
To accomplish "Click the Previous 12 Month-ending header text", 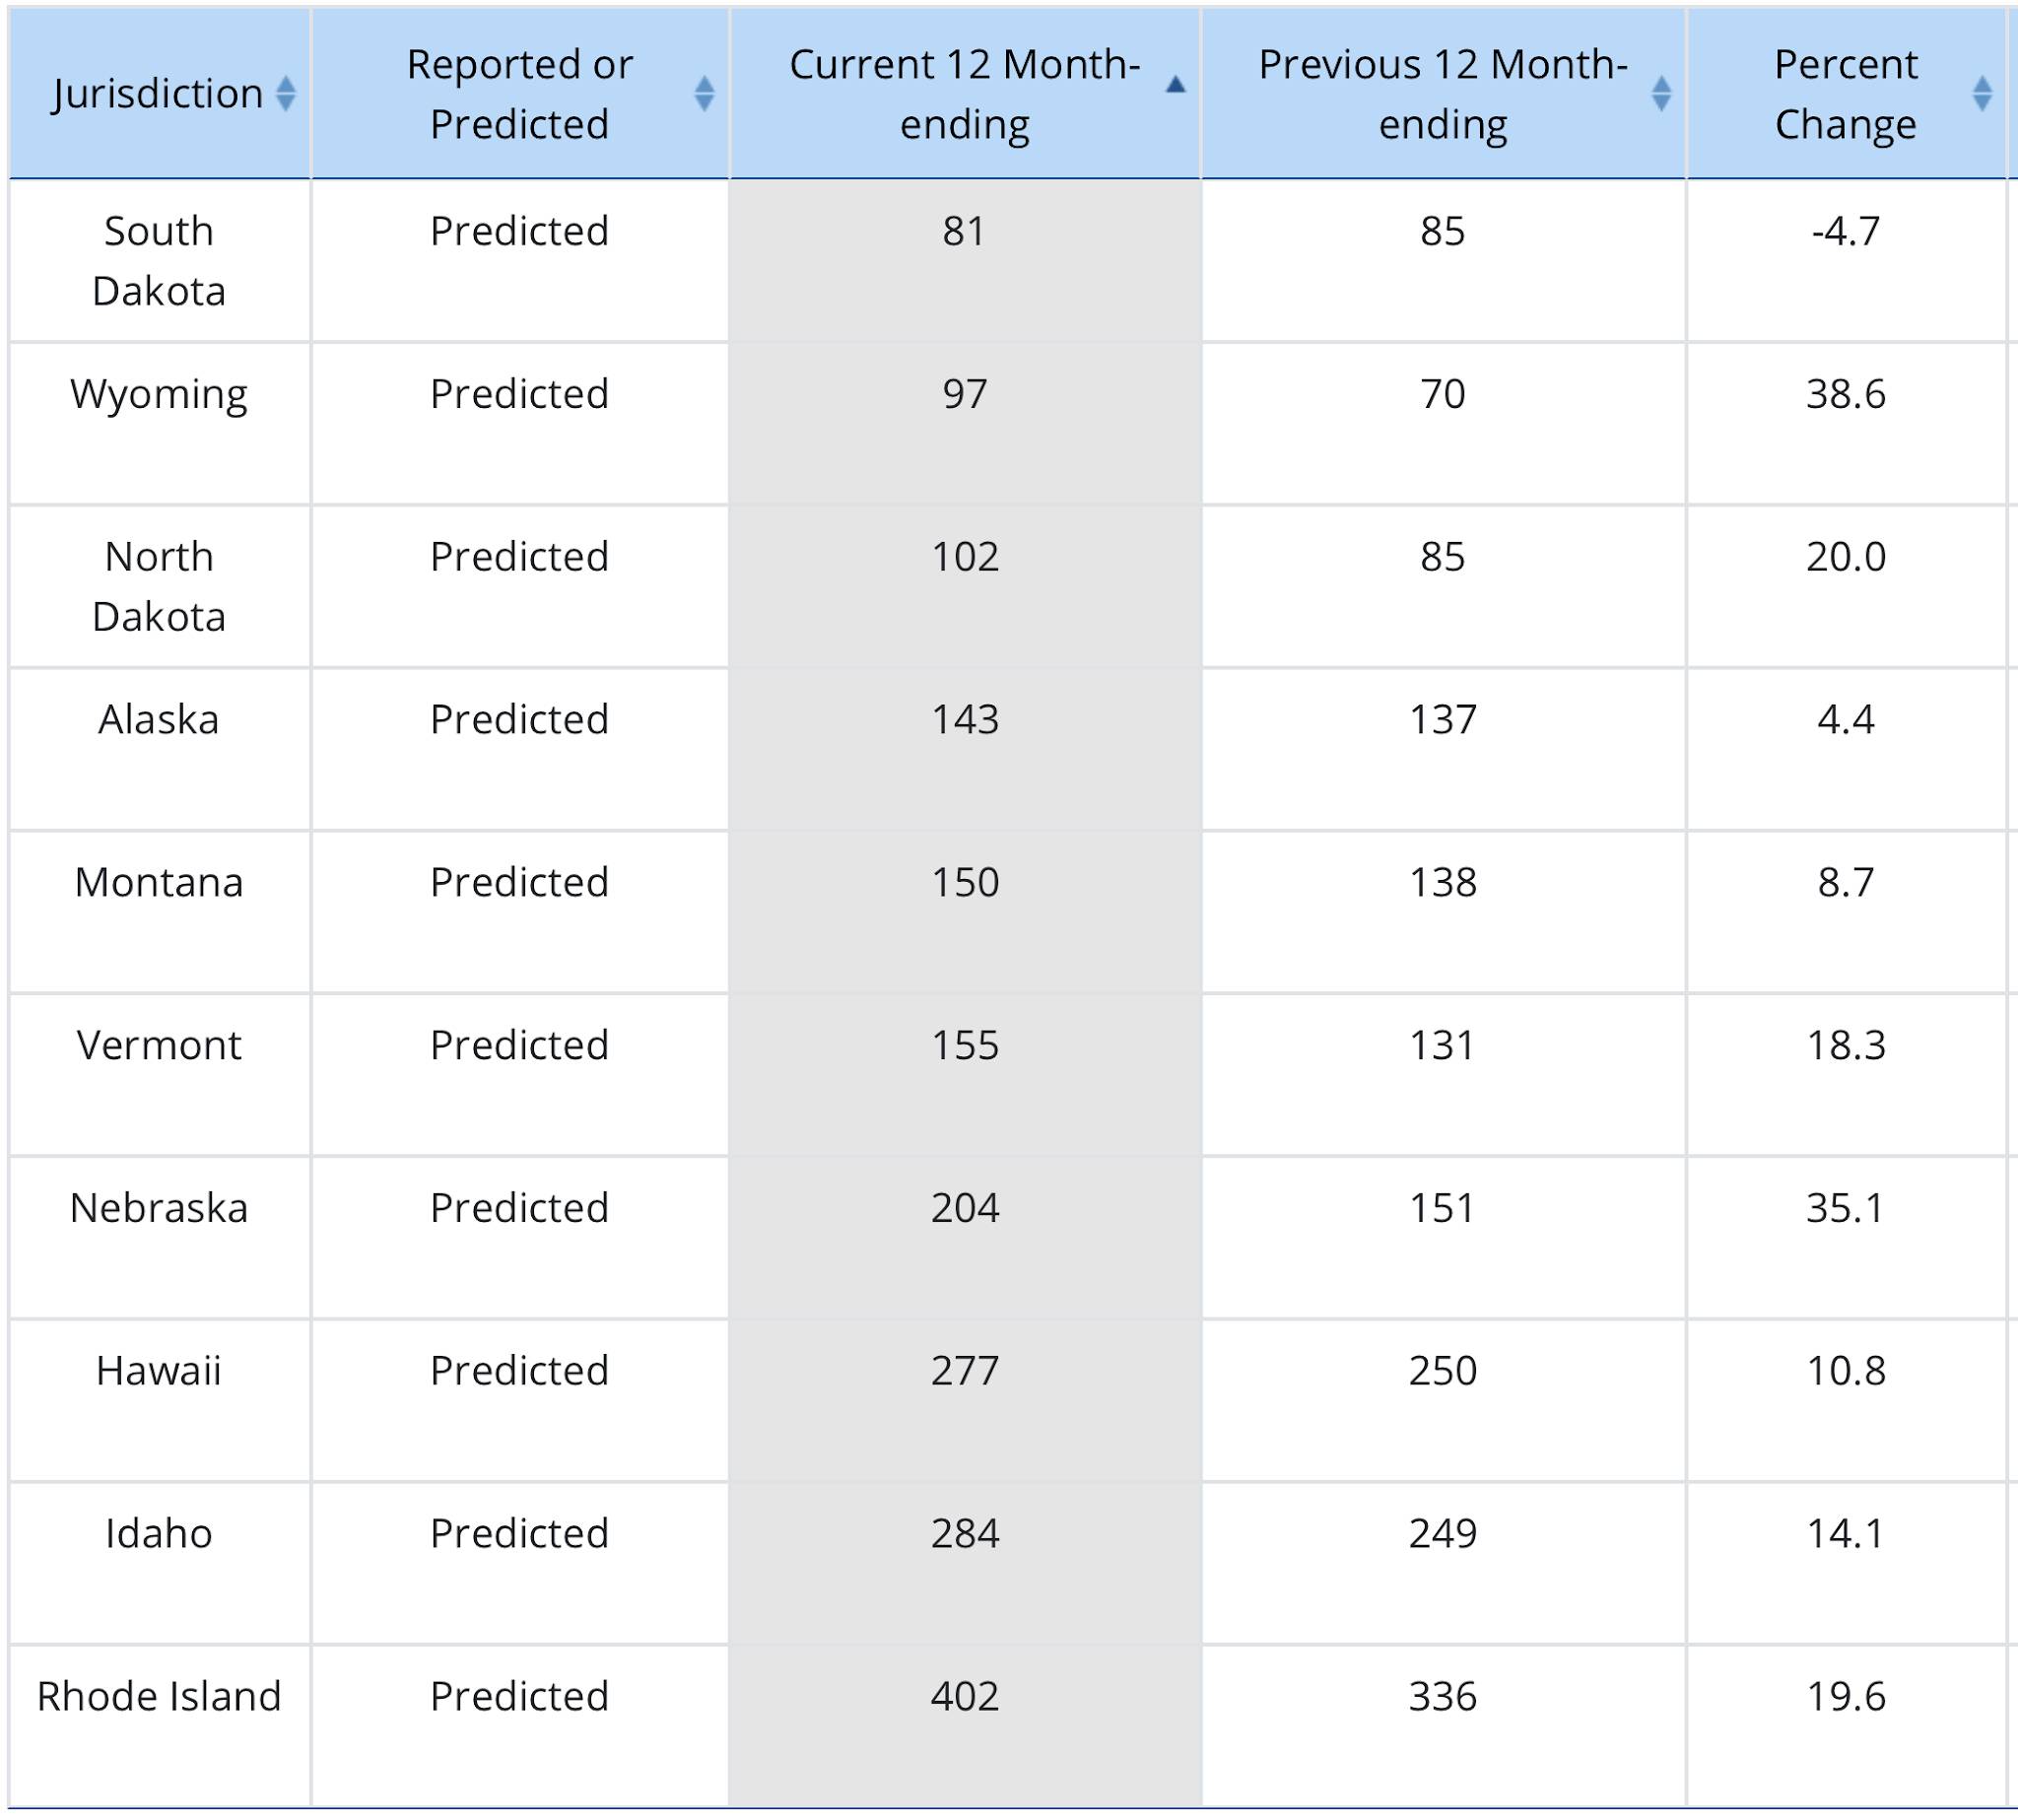I will pyautogui.click(x=1443, y=94).
